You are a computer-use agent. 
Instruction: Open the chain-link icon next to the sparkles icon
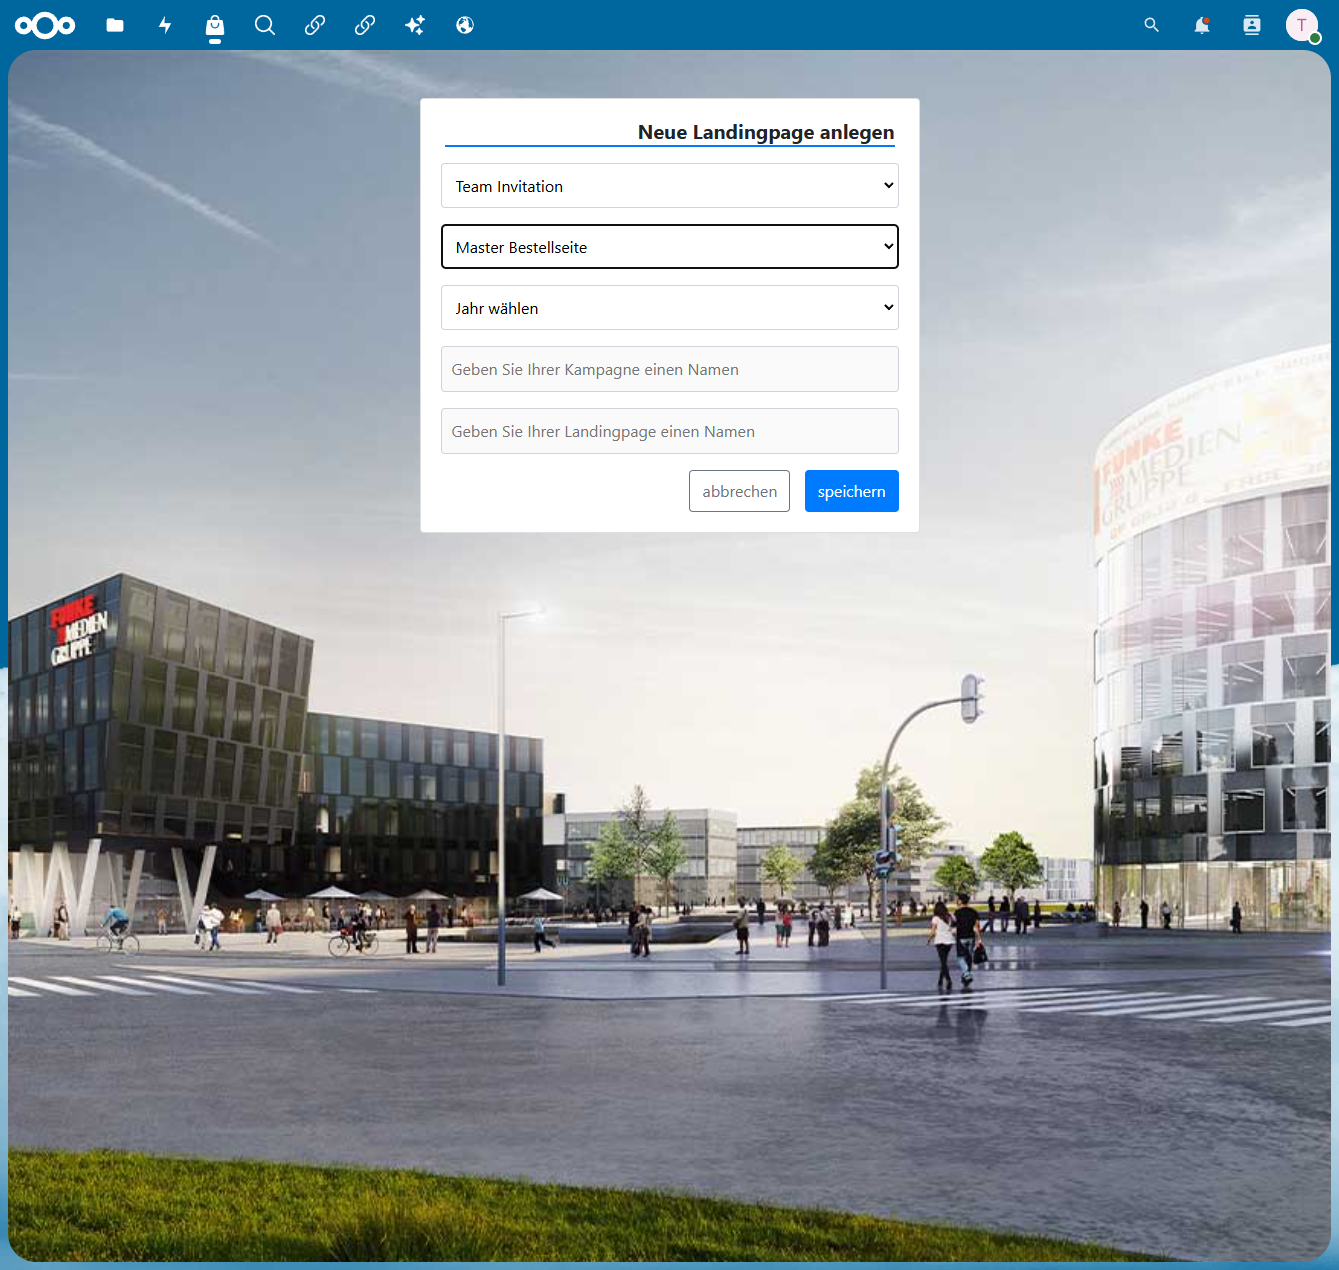[365, 25]
